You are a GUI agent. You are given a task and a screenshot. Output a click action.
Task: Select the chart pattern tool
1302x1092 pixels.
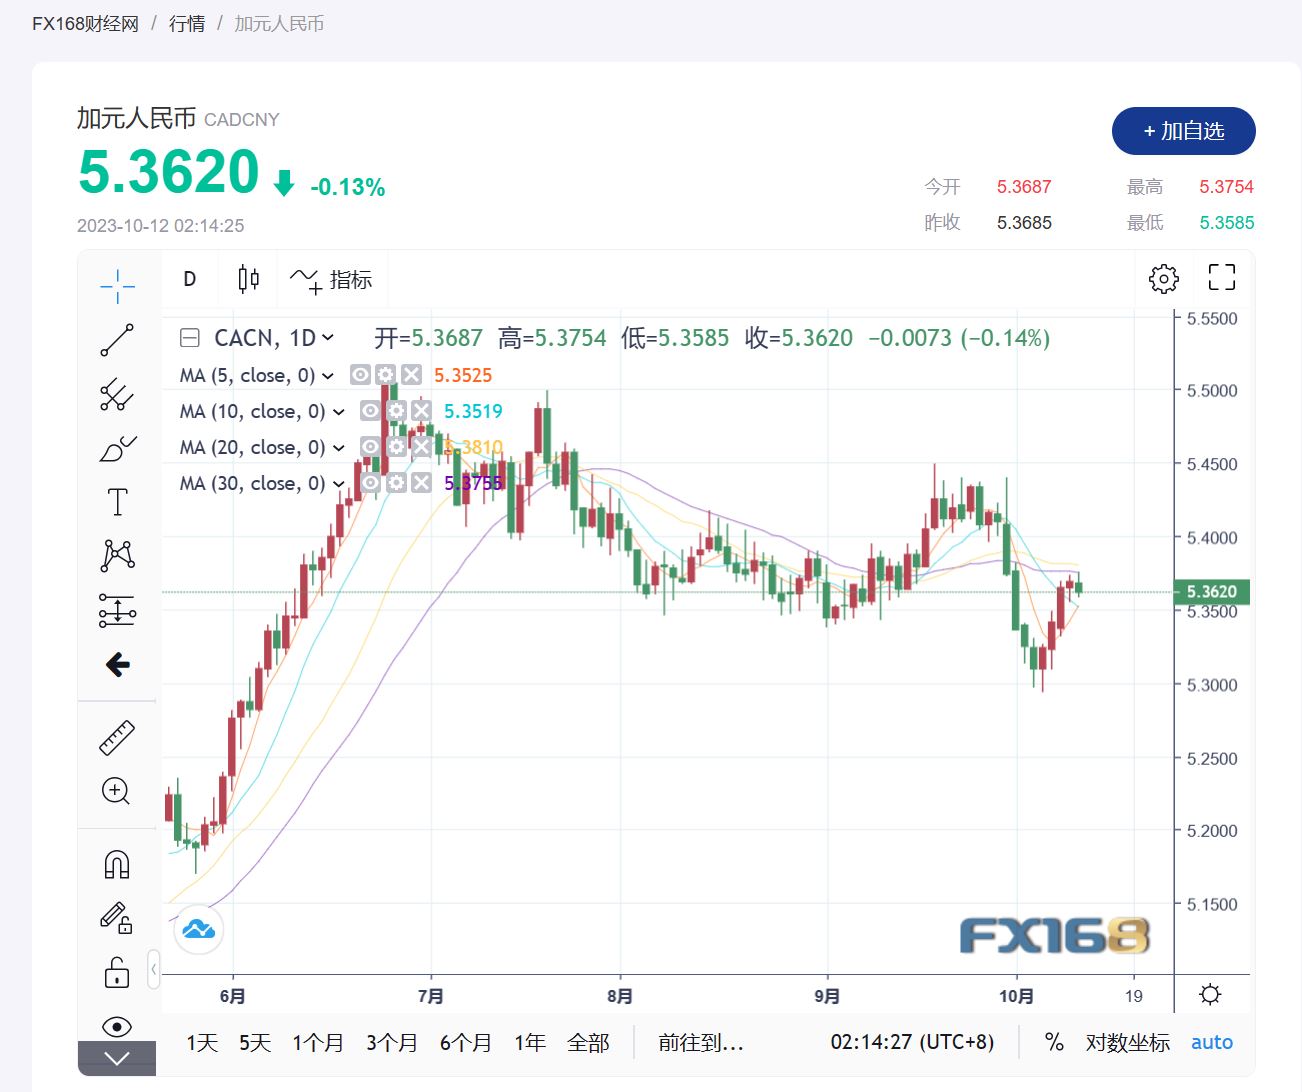tap(117, 556)
